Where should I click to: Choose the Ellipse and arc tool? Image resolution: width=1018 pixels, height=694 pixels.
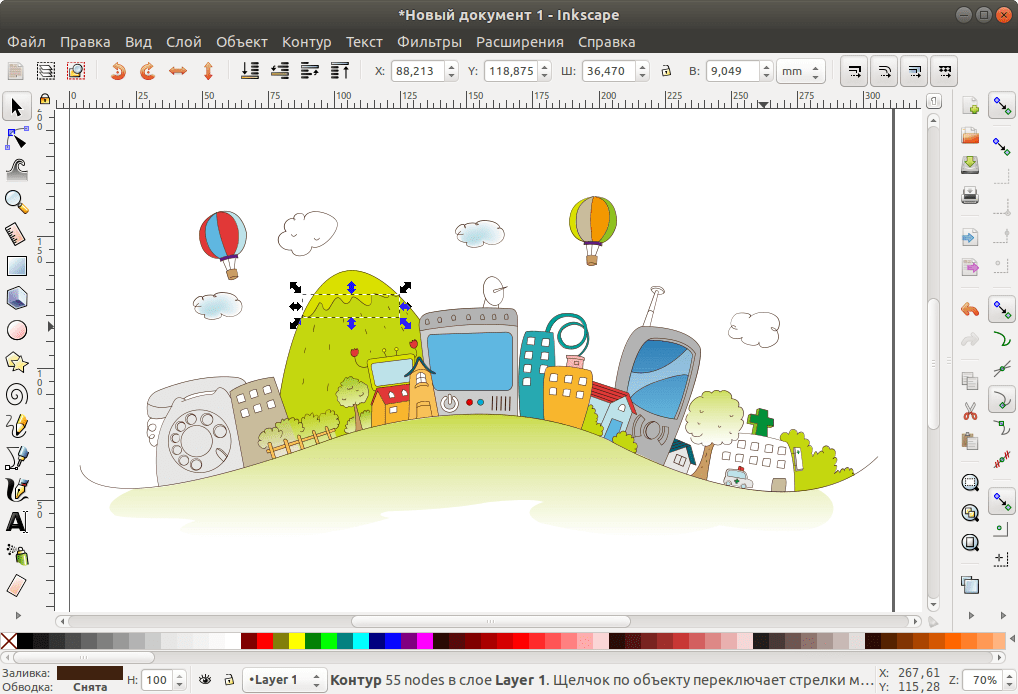click(x=17, y=328)
